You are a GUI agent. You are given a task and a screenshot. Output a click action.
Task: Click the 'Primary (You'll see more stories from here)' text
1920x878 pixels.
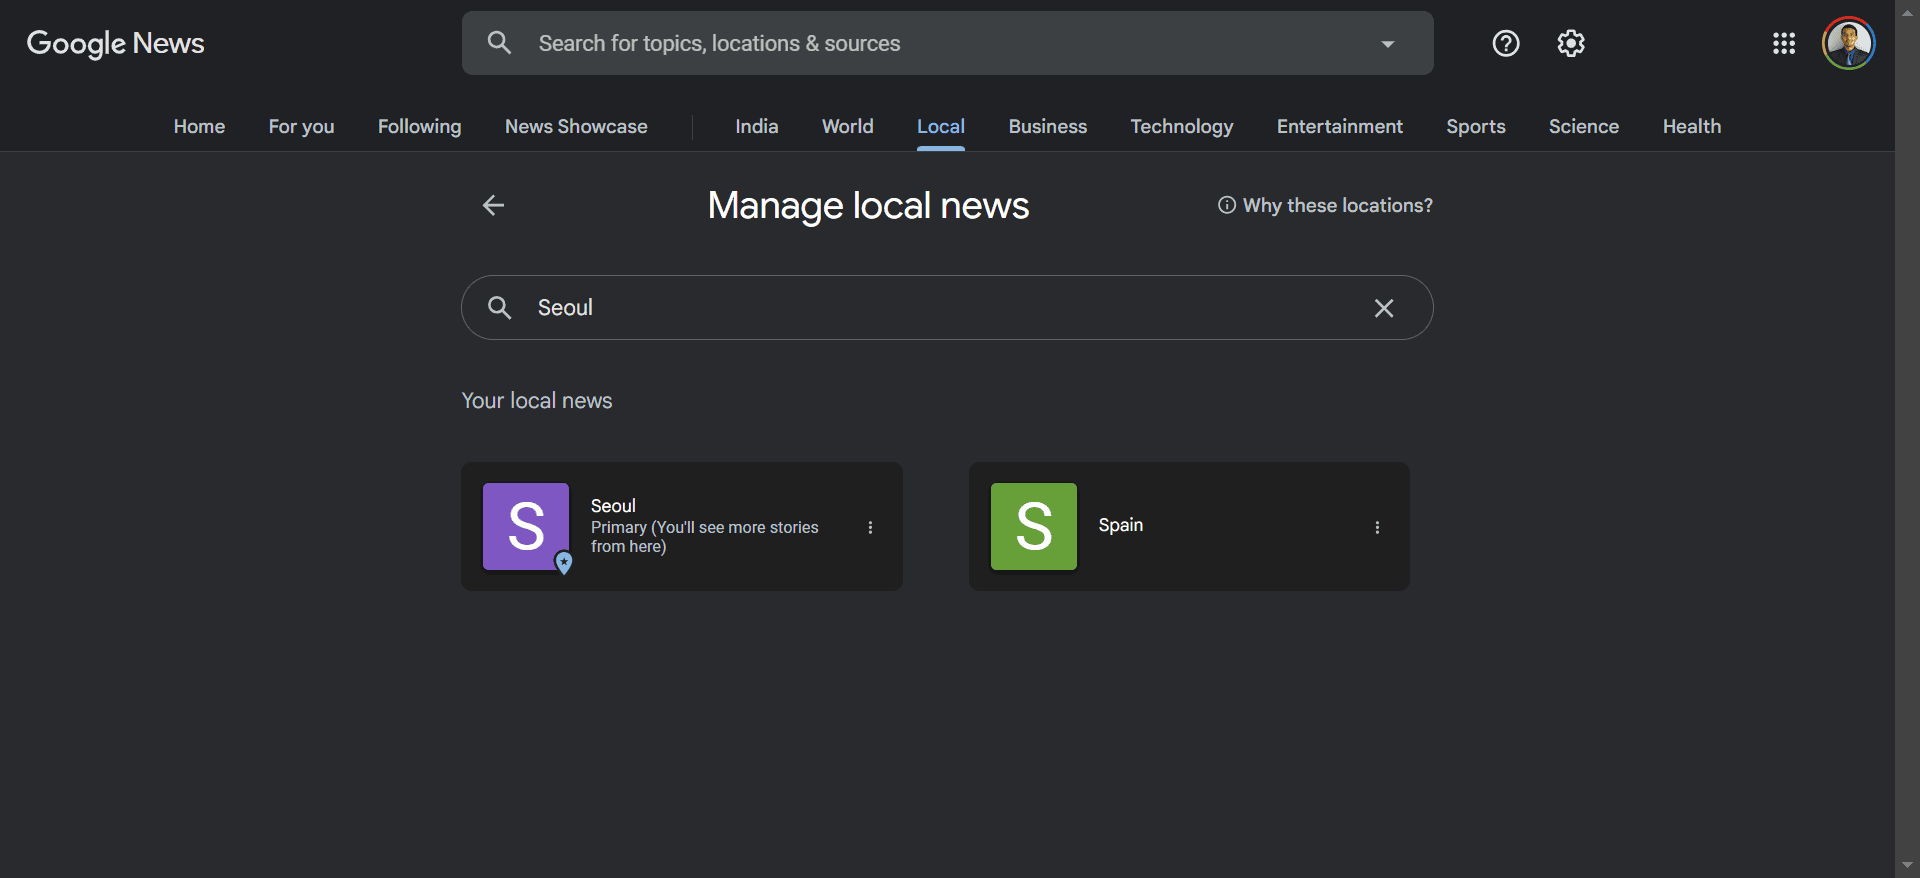click(704, 537)
